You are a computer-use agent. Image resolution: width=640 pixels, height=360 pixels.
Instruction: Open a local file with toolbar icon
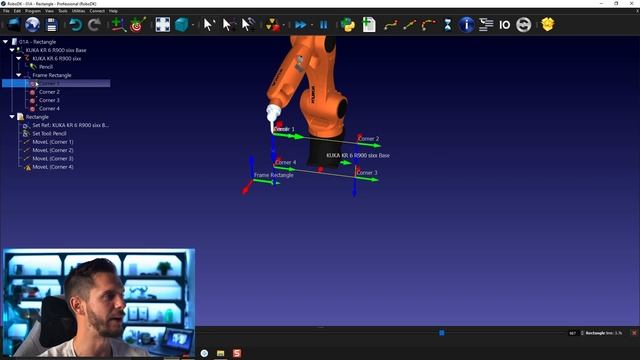click(x=13, y=25)
